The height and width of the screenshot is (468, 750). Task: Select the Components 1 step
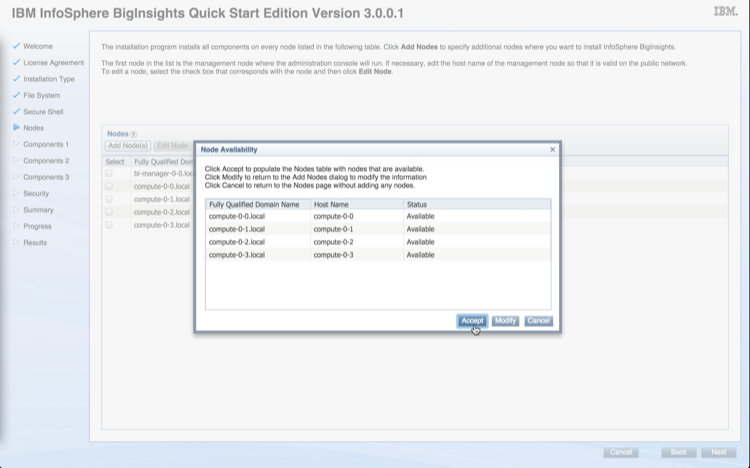coord(46,144)
